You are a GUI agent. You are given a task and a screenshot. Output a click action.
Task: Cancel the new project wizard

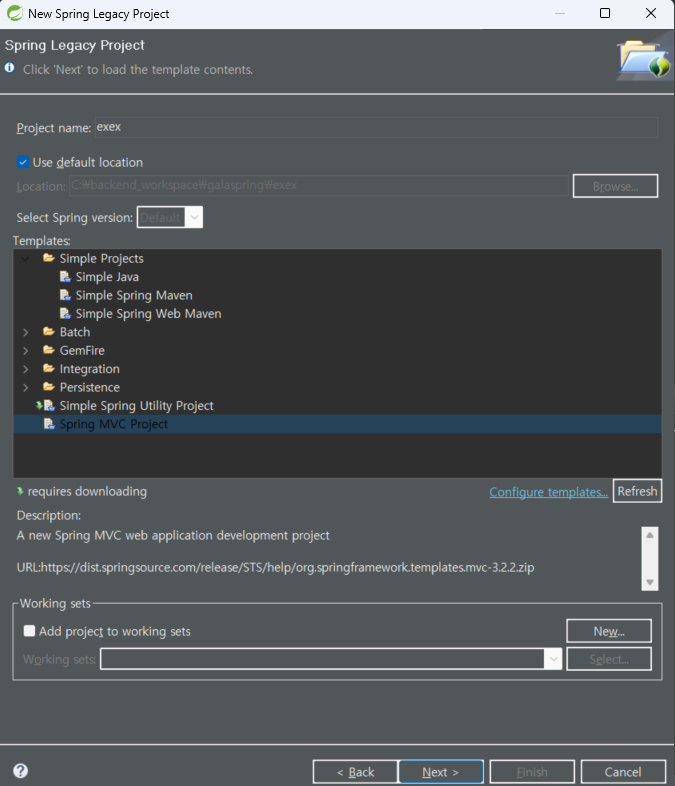click(623, 771)
